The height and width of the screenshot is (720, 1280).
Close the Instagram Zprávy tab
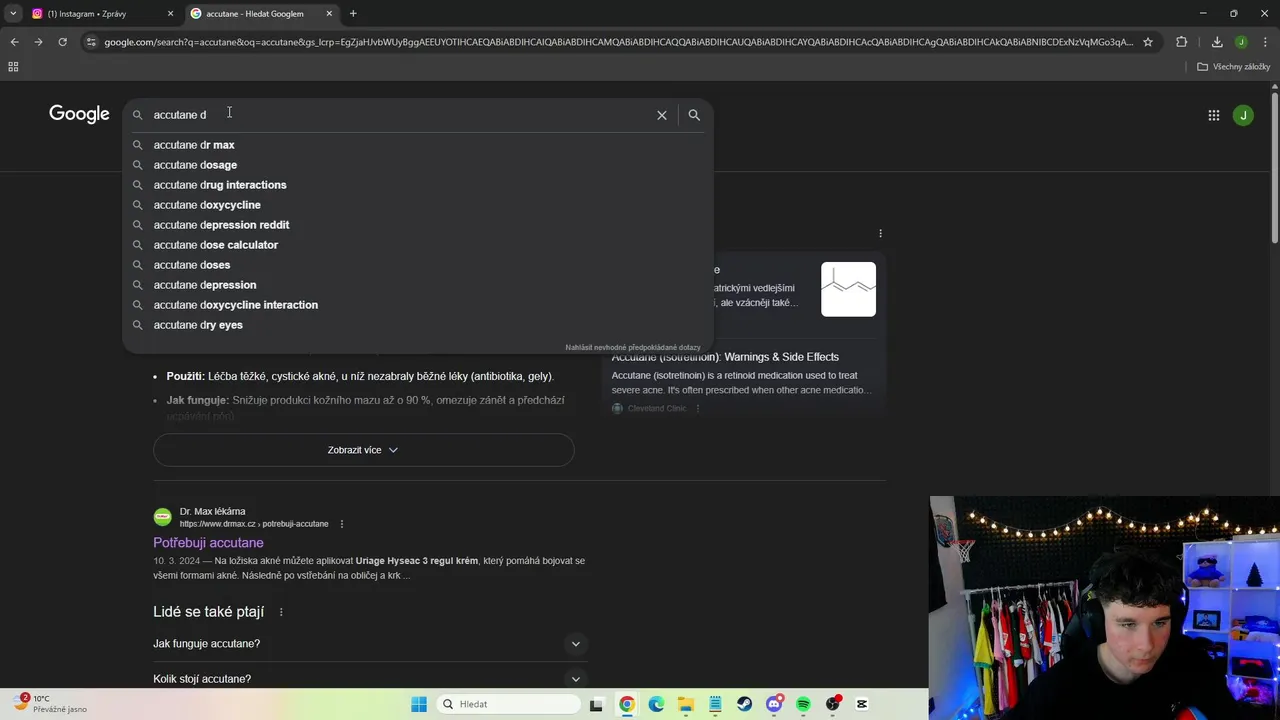click(x=170, y=14)
